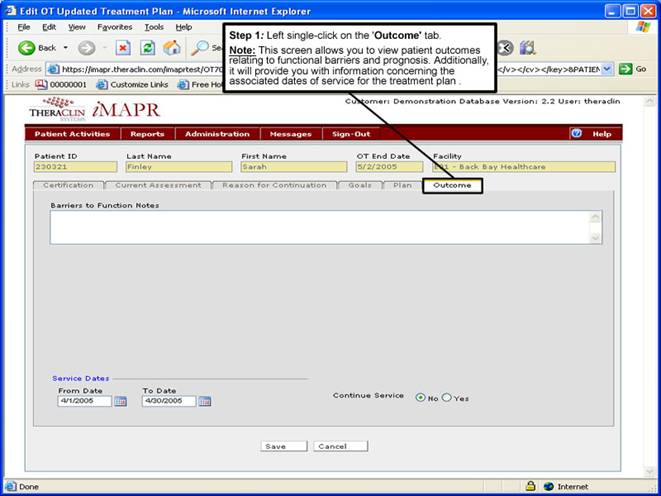This screenshot has width=661, height=496.
Task: Click the browser Back arrow icon
Action: point(27,47)
